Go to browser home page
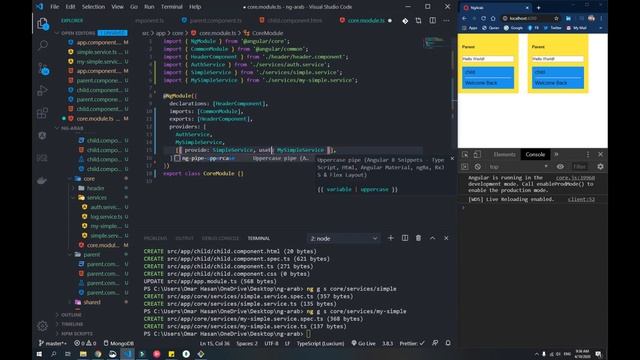Image resolution: width=640 pixels, height=360 pixels. click(x=493, y=18)
